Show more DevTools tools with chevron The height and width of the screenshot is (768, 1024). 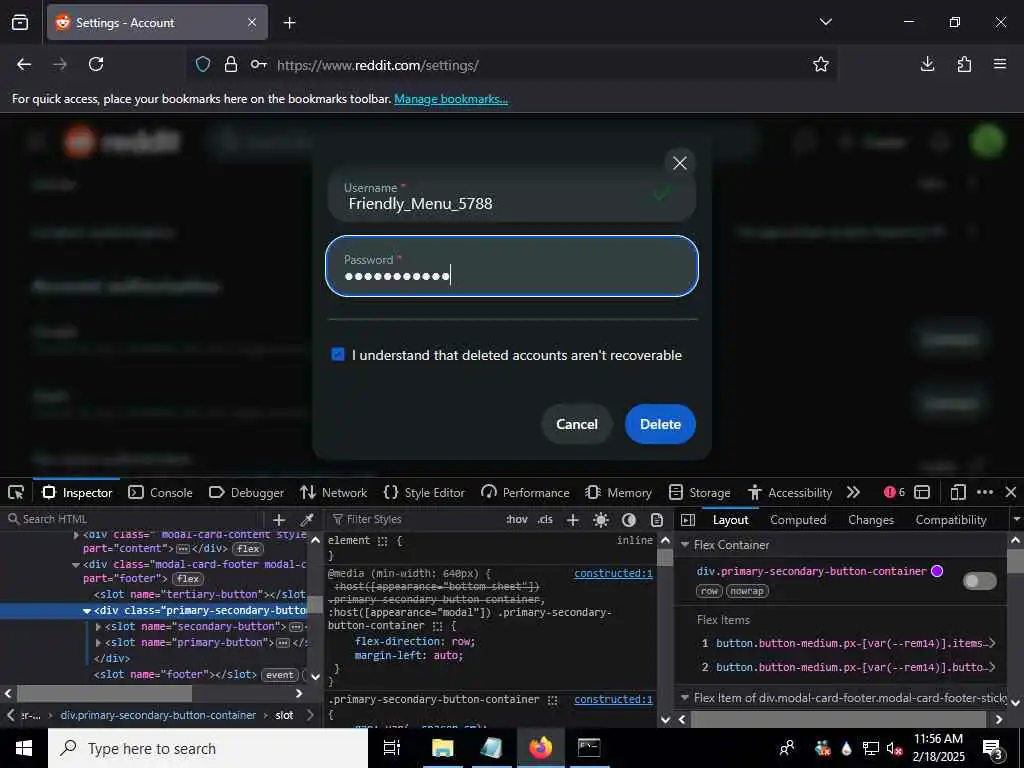pos(853,492)
